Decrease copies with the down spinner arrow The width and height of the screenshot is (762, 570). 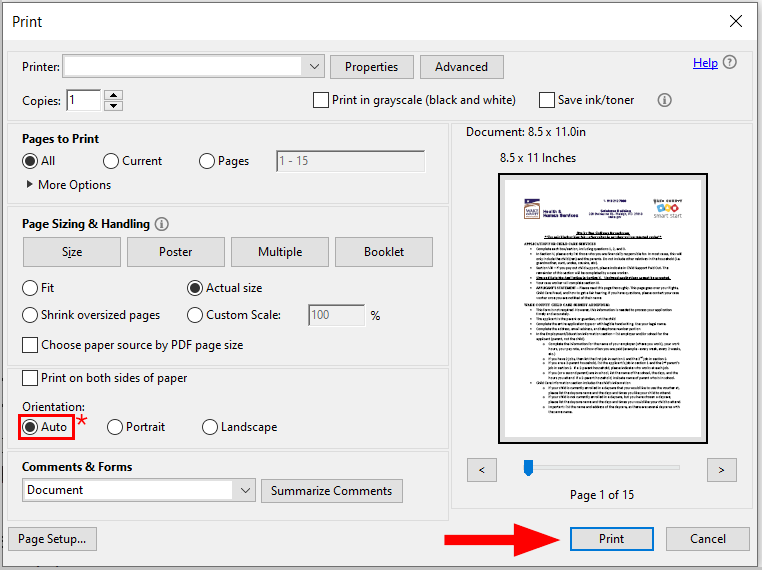(x=113, y=105)
